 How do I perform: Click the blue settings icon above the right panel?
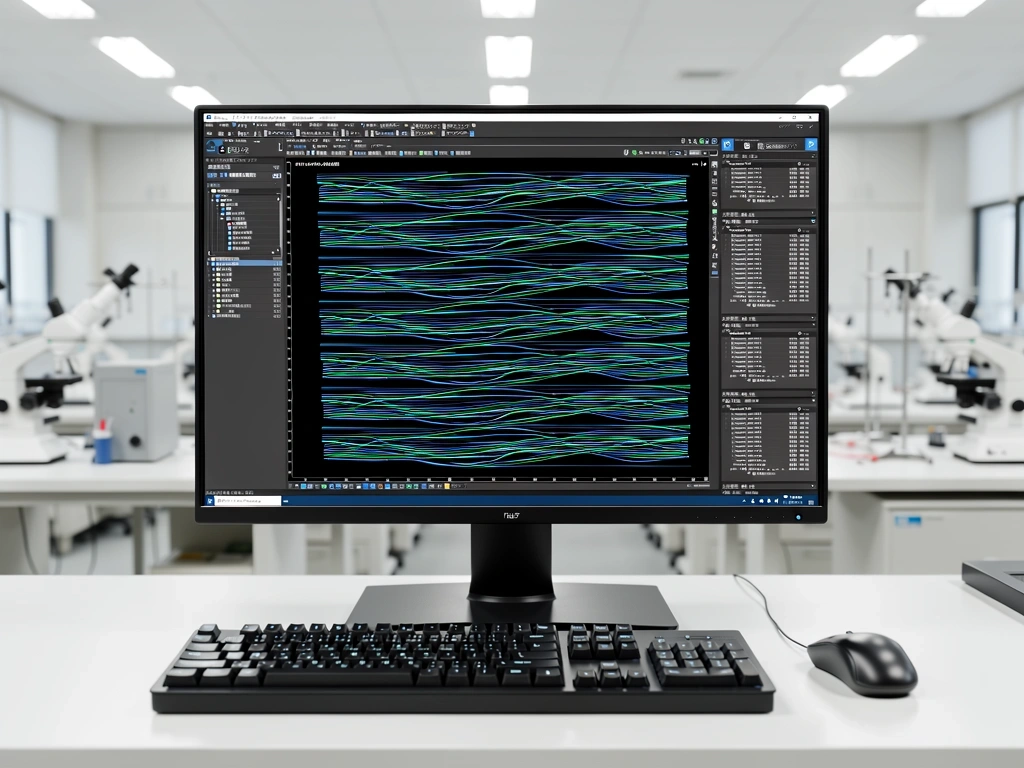pos(727,144)
